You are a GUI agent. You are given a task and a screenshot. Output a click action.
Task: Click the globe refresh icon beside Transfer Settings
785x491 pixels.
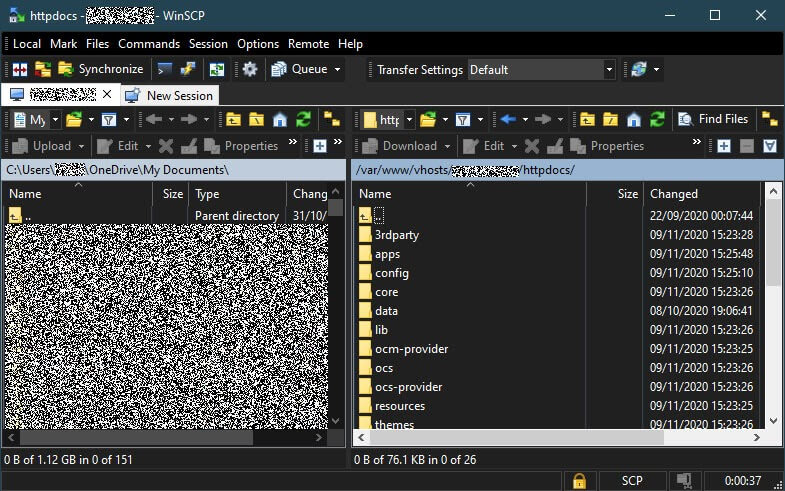(x=639, y=69)
